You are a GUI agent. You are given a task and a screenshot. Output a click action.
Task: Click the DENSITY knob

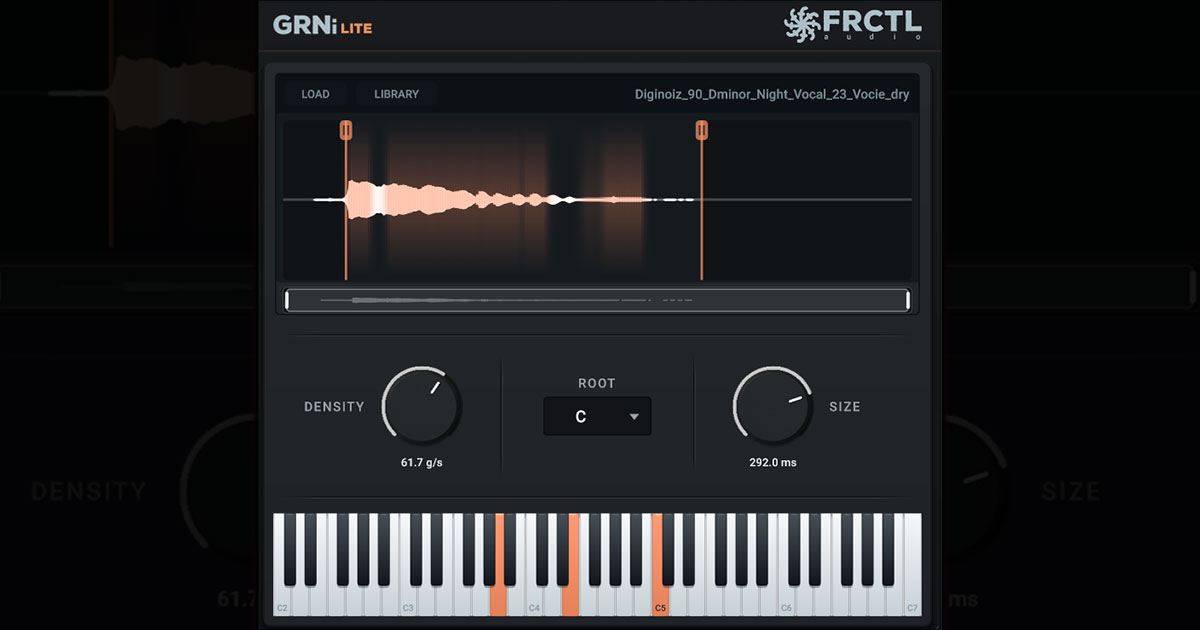422,406
